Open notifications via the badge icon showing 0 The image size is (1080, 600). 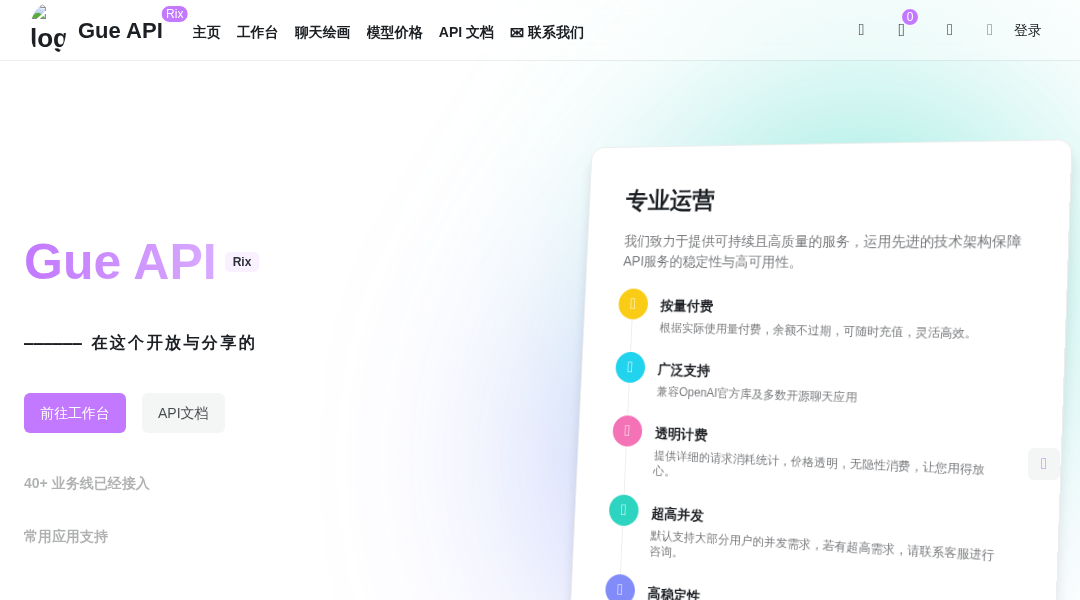(x=901, y=30)
